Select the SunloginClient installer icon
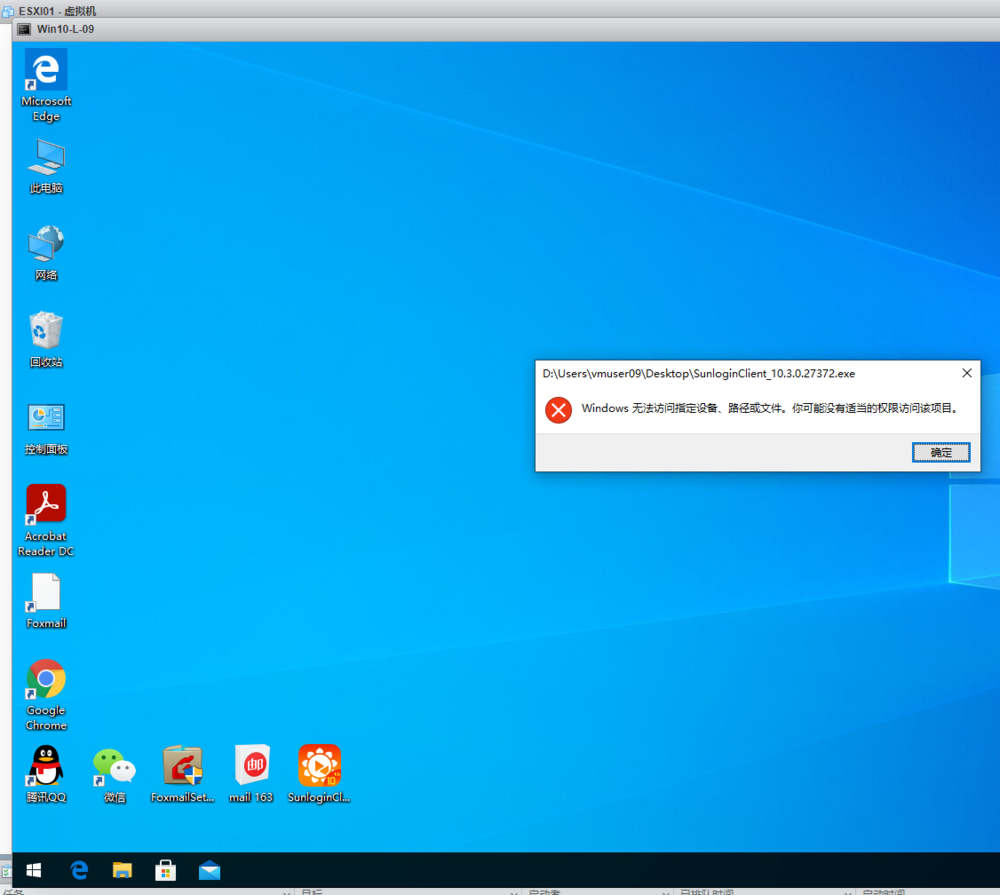The image size is (1000, 895). [x=319, y=774]
